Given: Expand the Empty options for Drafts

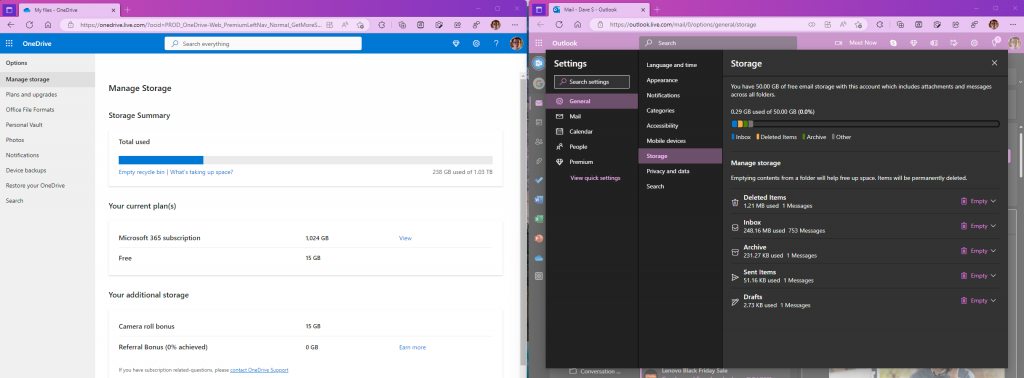Looking at the screenshot, I should click(993, 300).
